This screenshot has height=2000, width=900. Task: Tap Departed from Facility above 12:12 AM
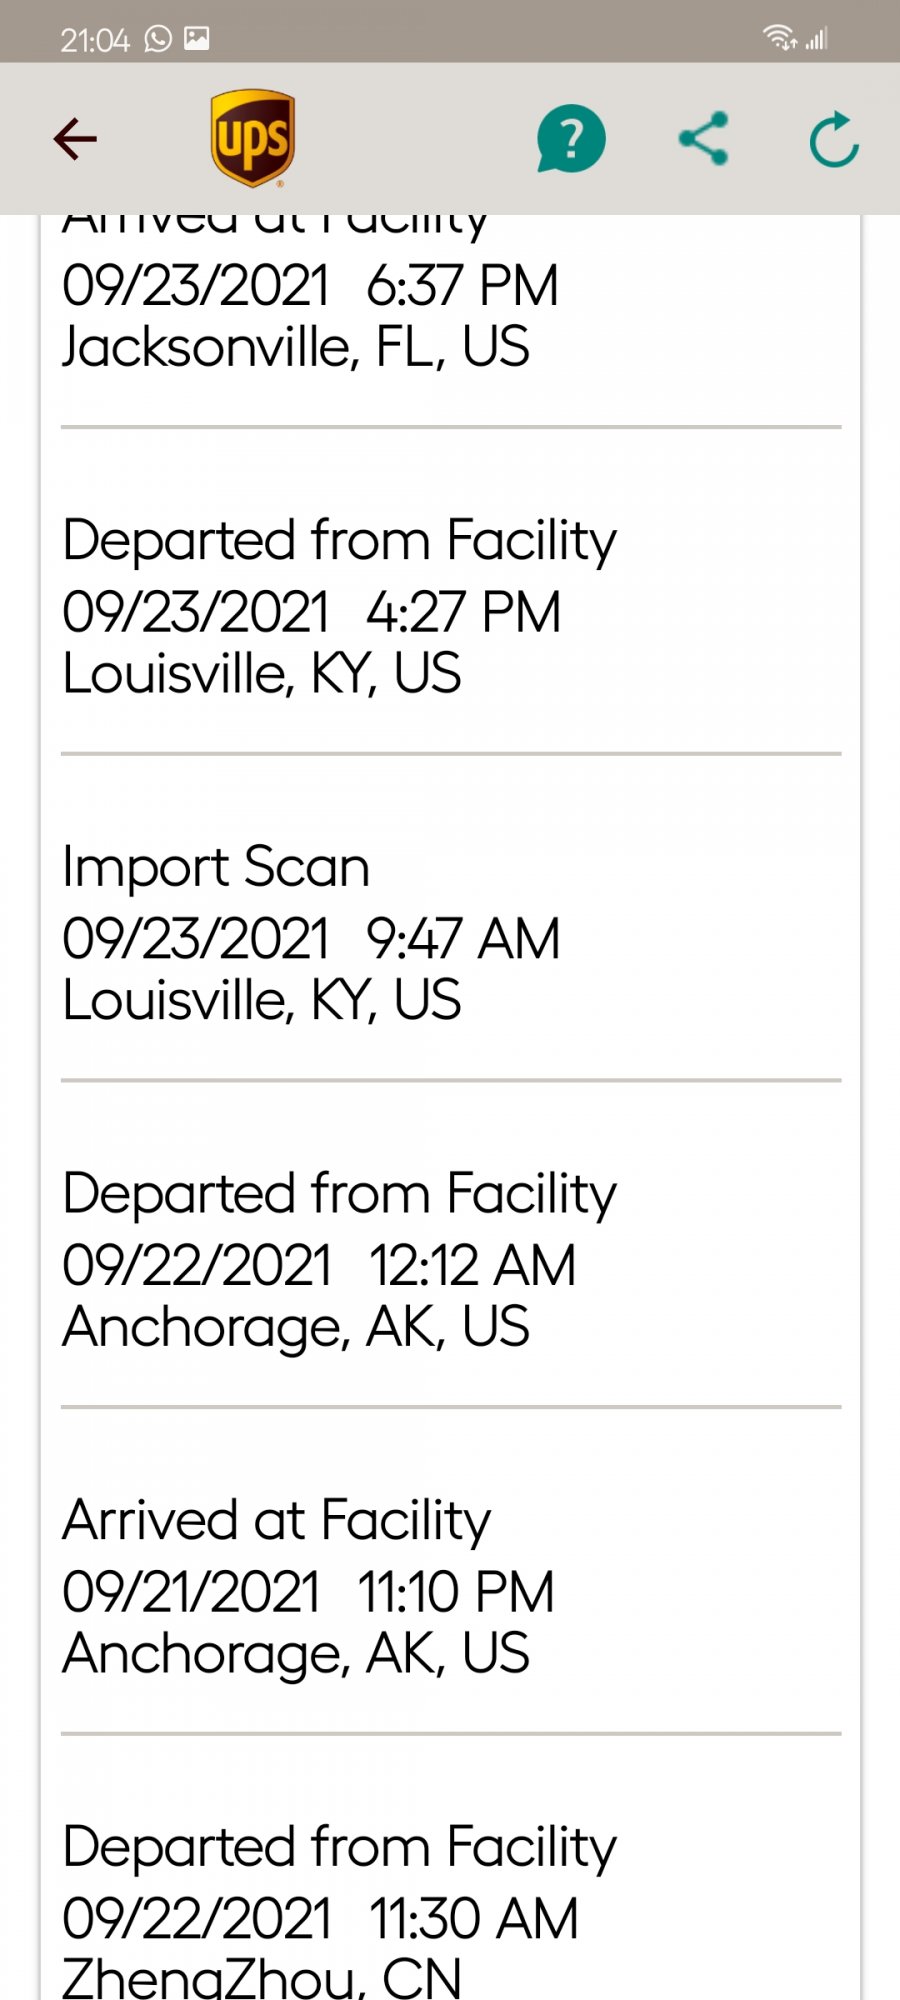(339, 1194)
